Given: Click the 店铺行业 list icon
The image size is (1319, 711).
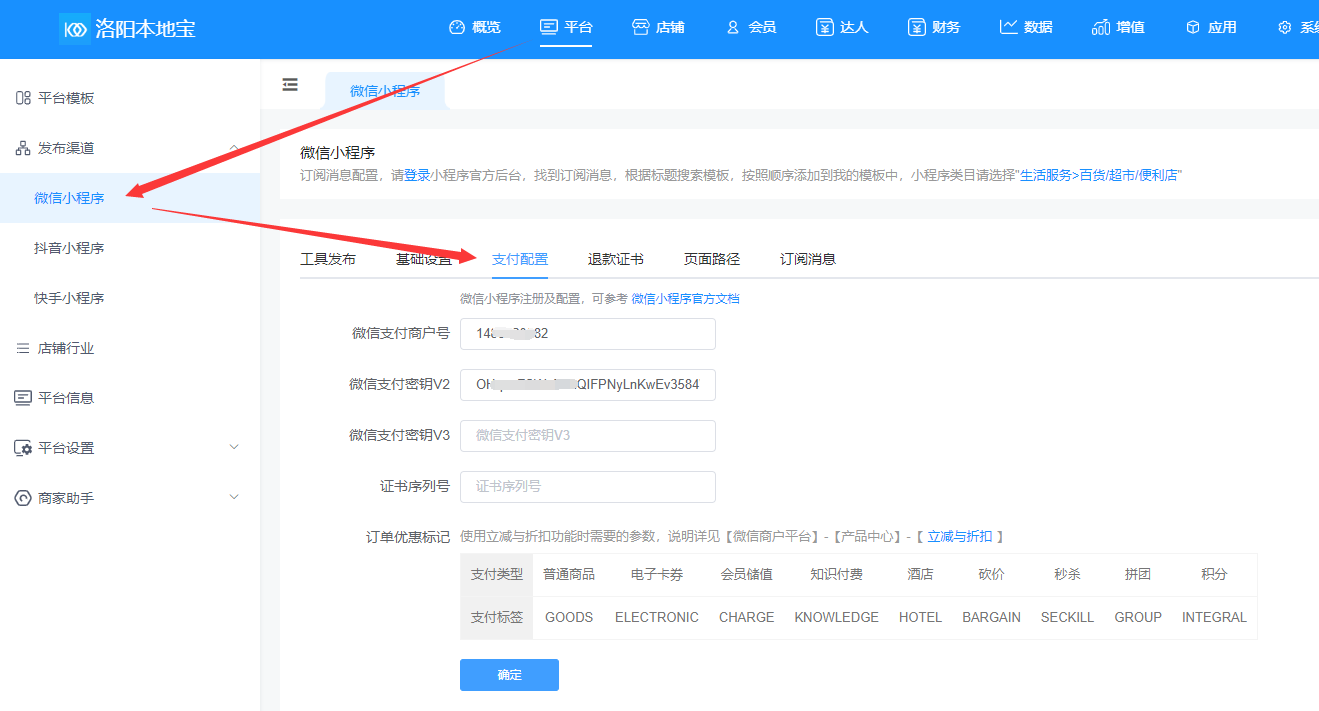Looking at the screenshot, I should pyautogui.click(x=23, y=348).
